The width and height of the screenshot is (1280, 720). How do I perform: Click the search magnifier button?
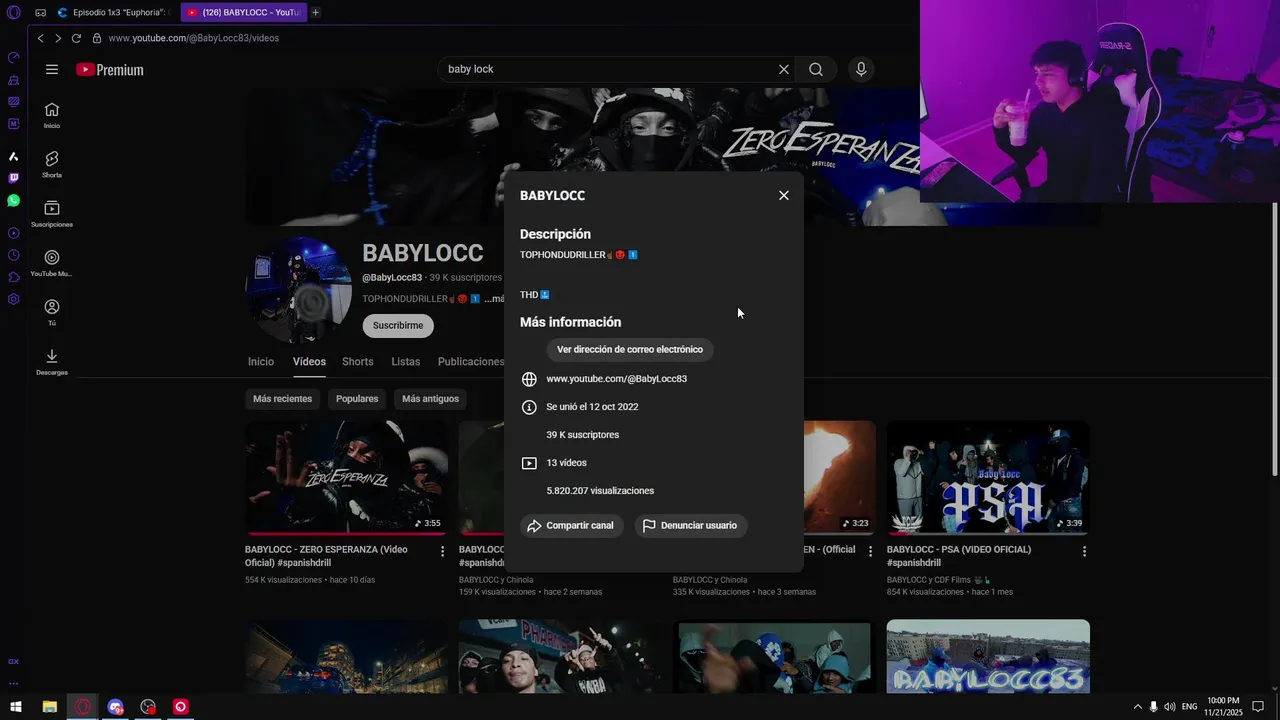click(x=816, y=70)
